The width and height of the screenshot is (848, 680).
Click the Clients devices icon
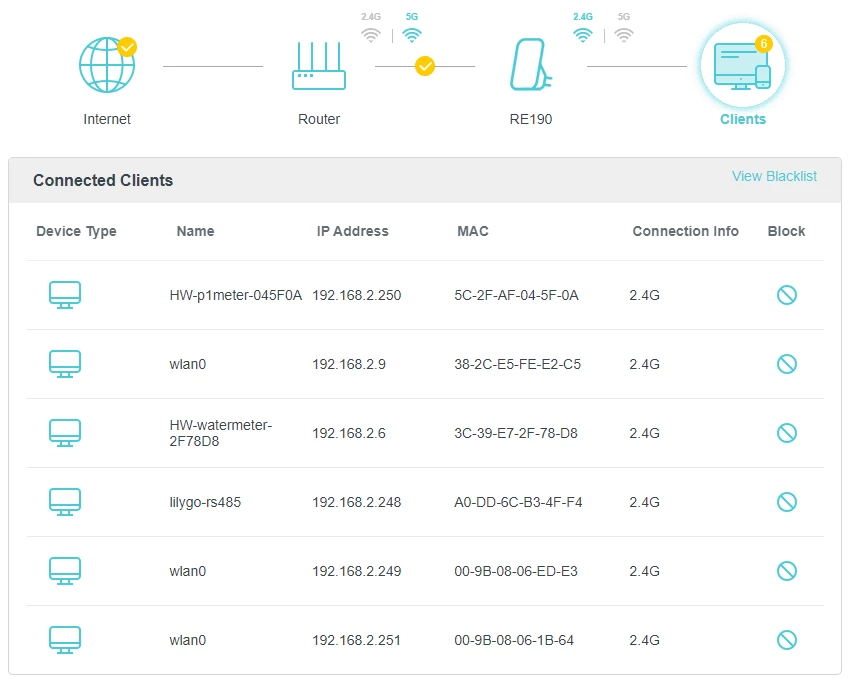click(742, 66)
